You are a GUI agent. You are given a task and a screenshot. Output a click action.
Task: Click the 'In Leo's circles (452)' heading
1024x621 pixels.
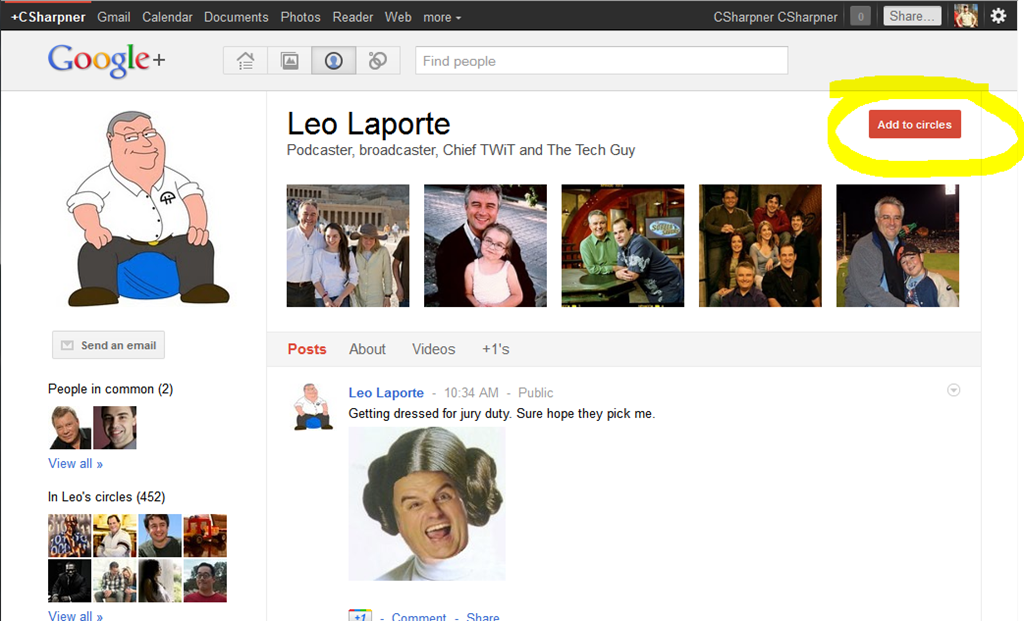[x=106, y=497]
